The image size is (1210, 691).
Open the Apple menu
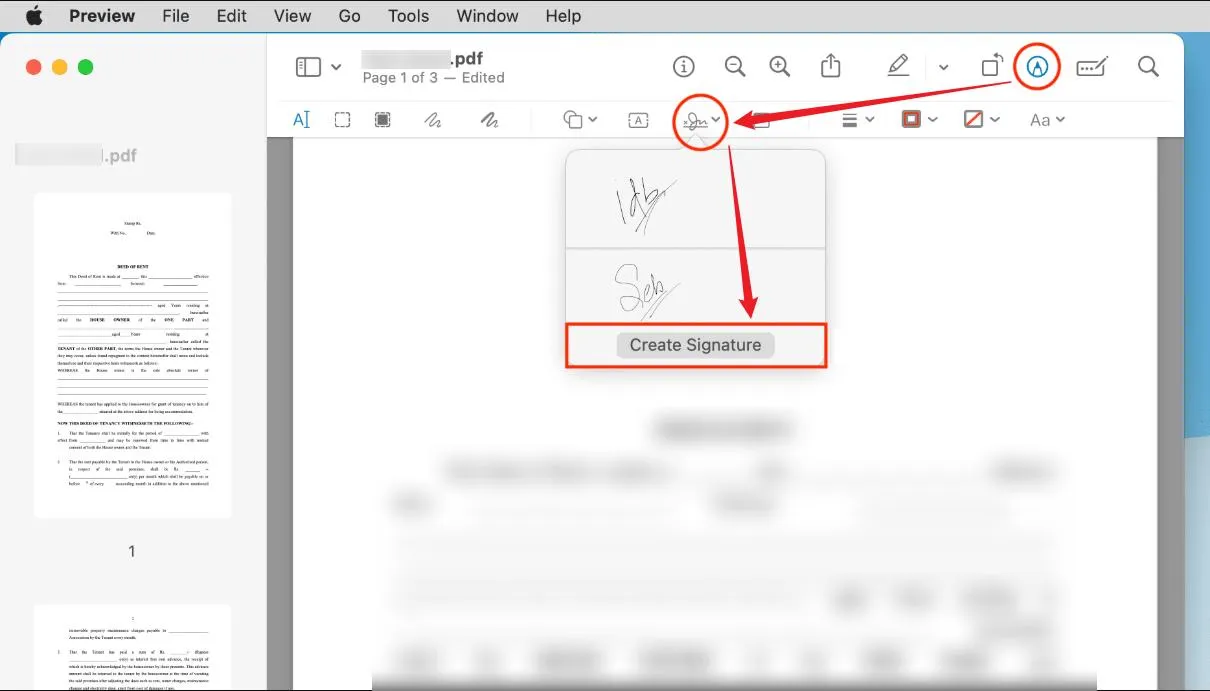coord(34,15)
